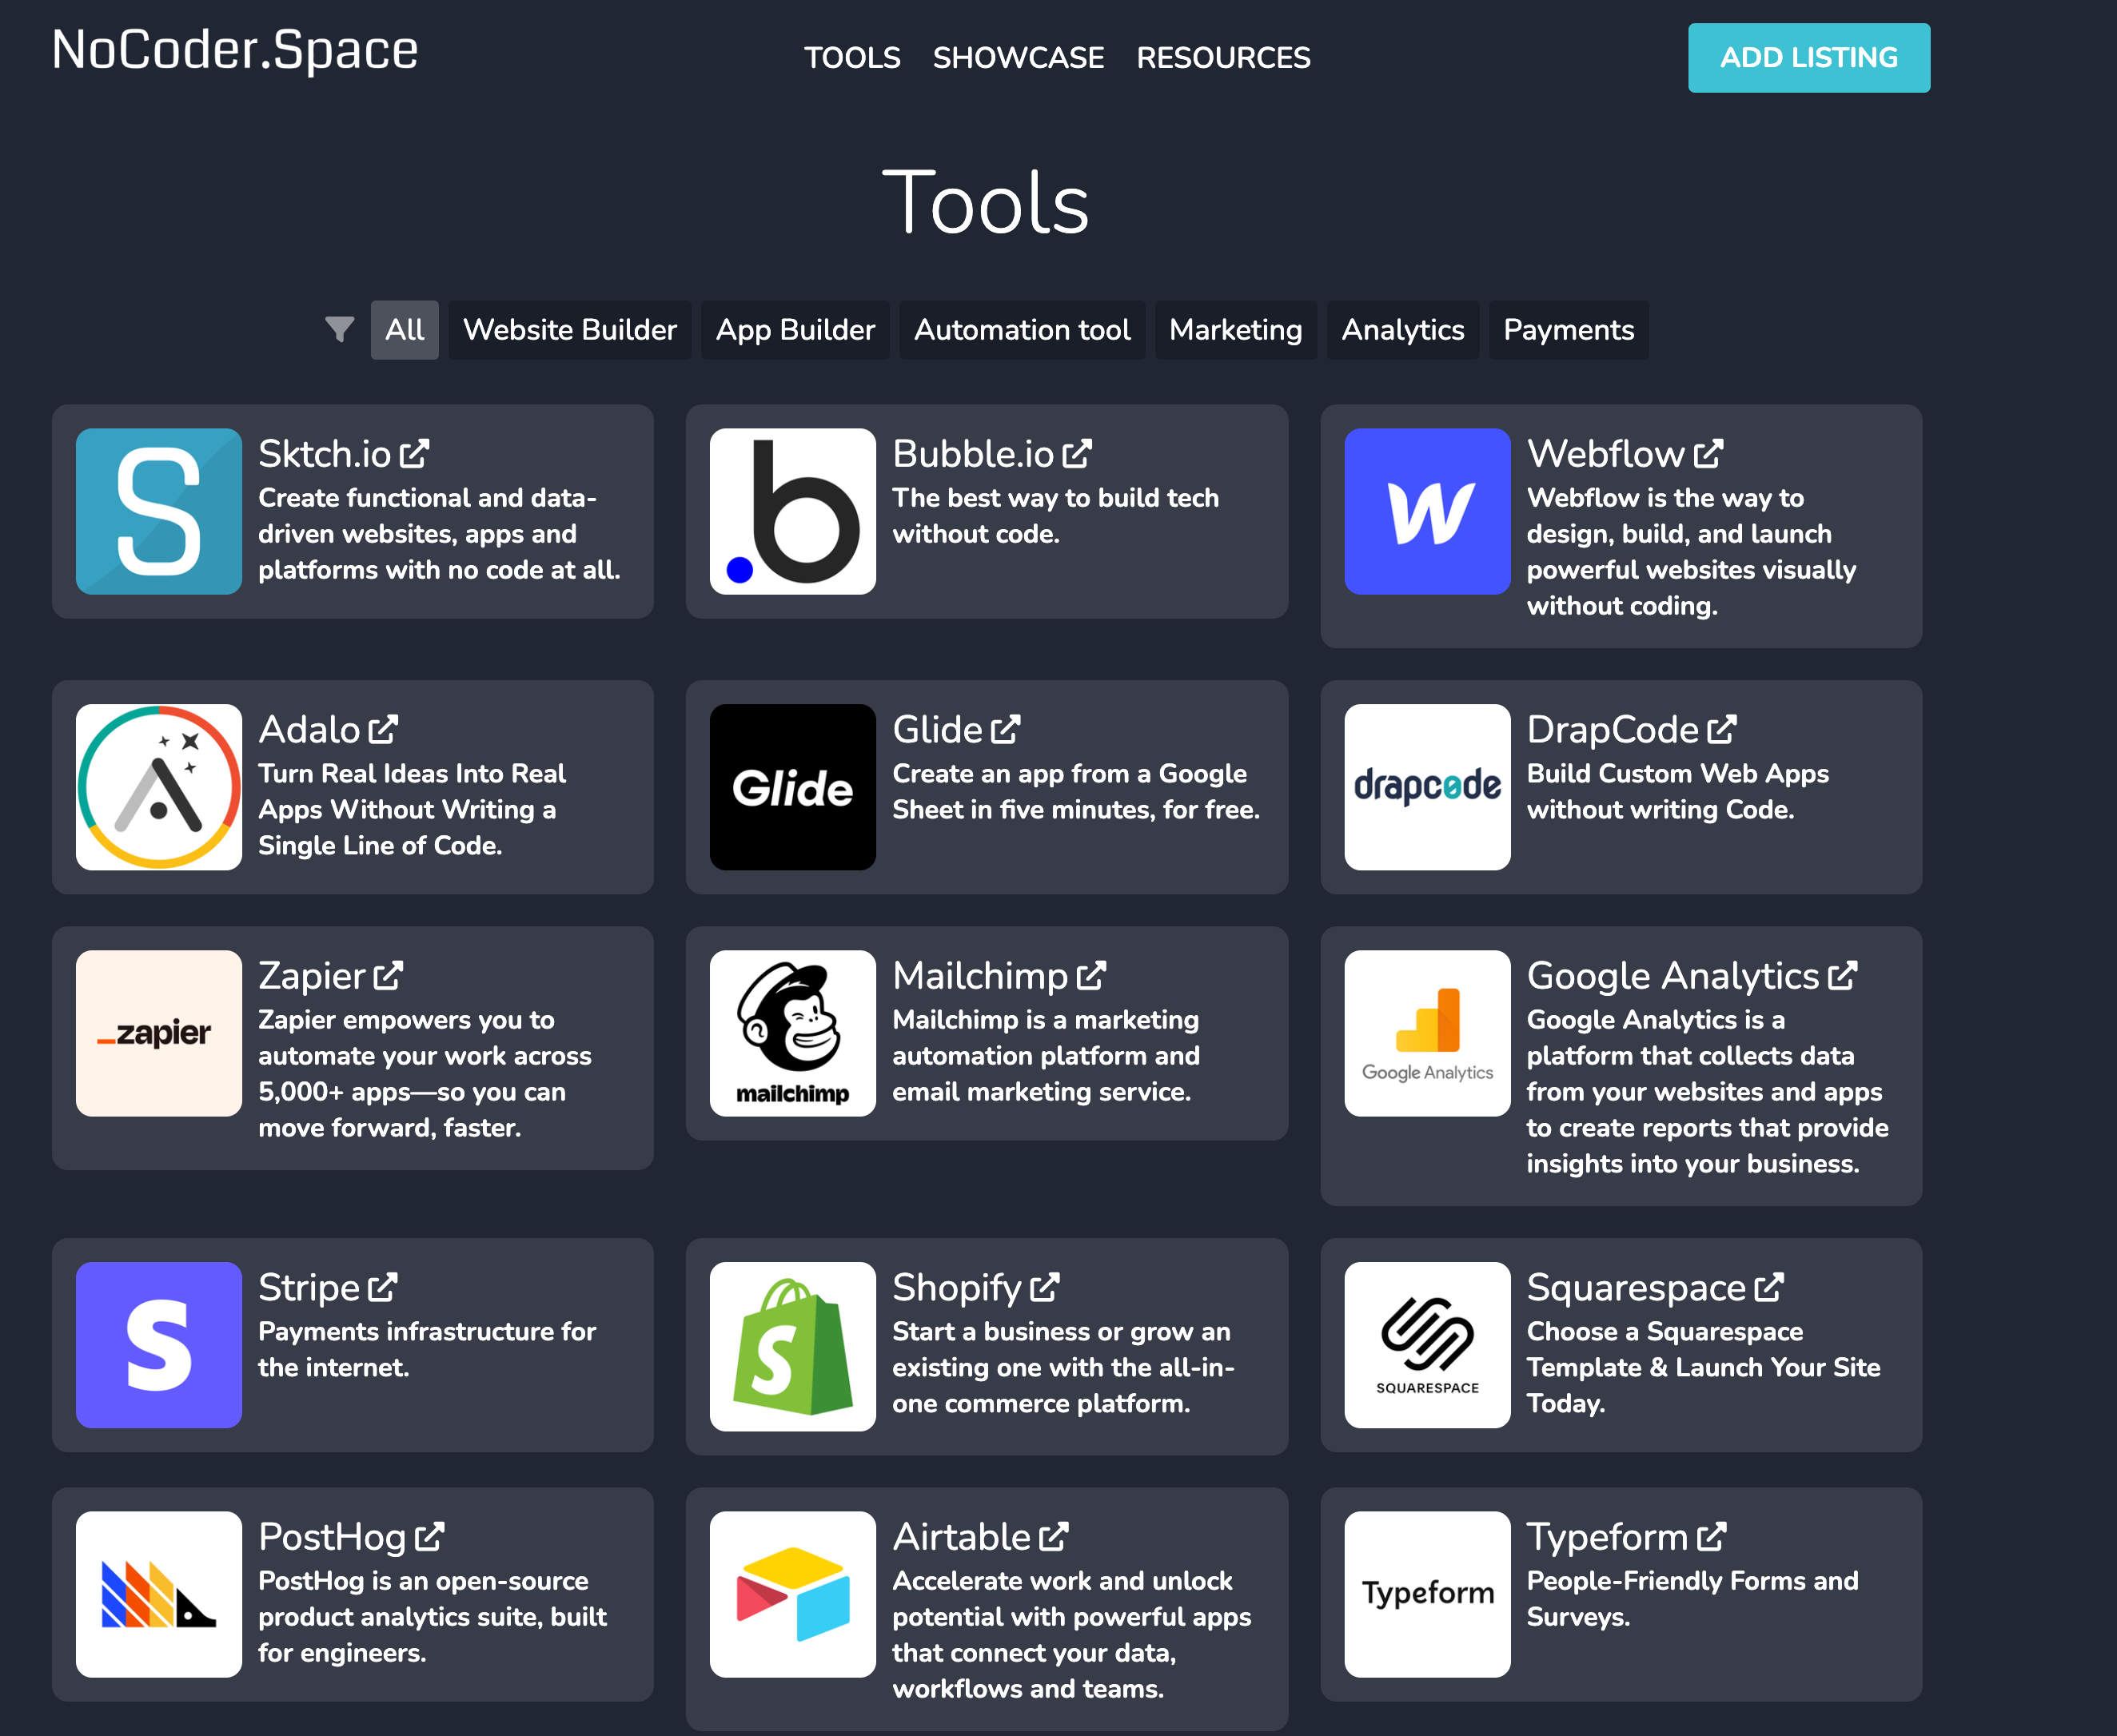Open external link icon beside PostHog
This screenshot has height=1736, width=2117.
pos(429,1536)
